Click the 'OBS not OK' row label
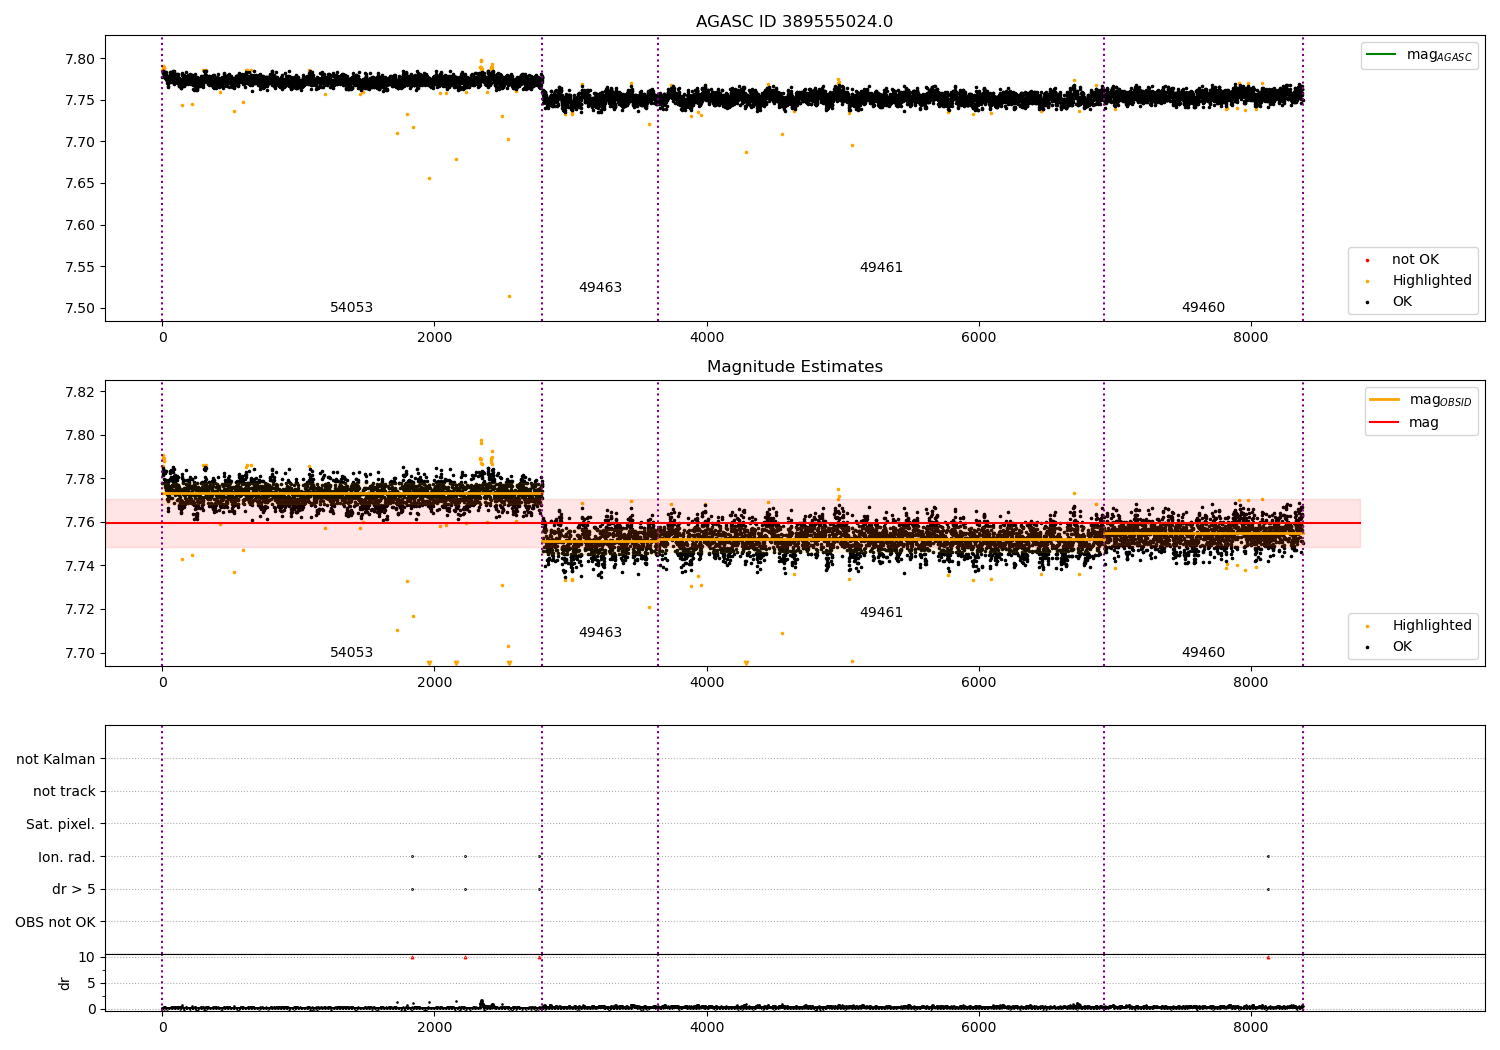Image resolution: width=1500 pixels, height=1050 pixels. point(56,923)
